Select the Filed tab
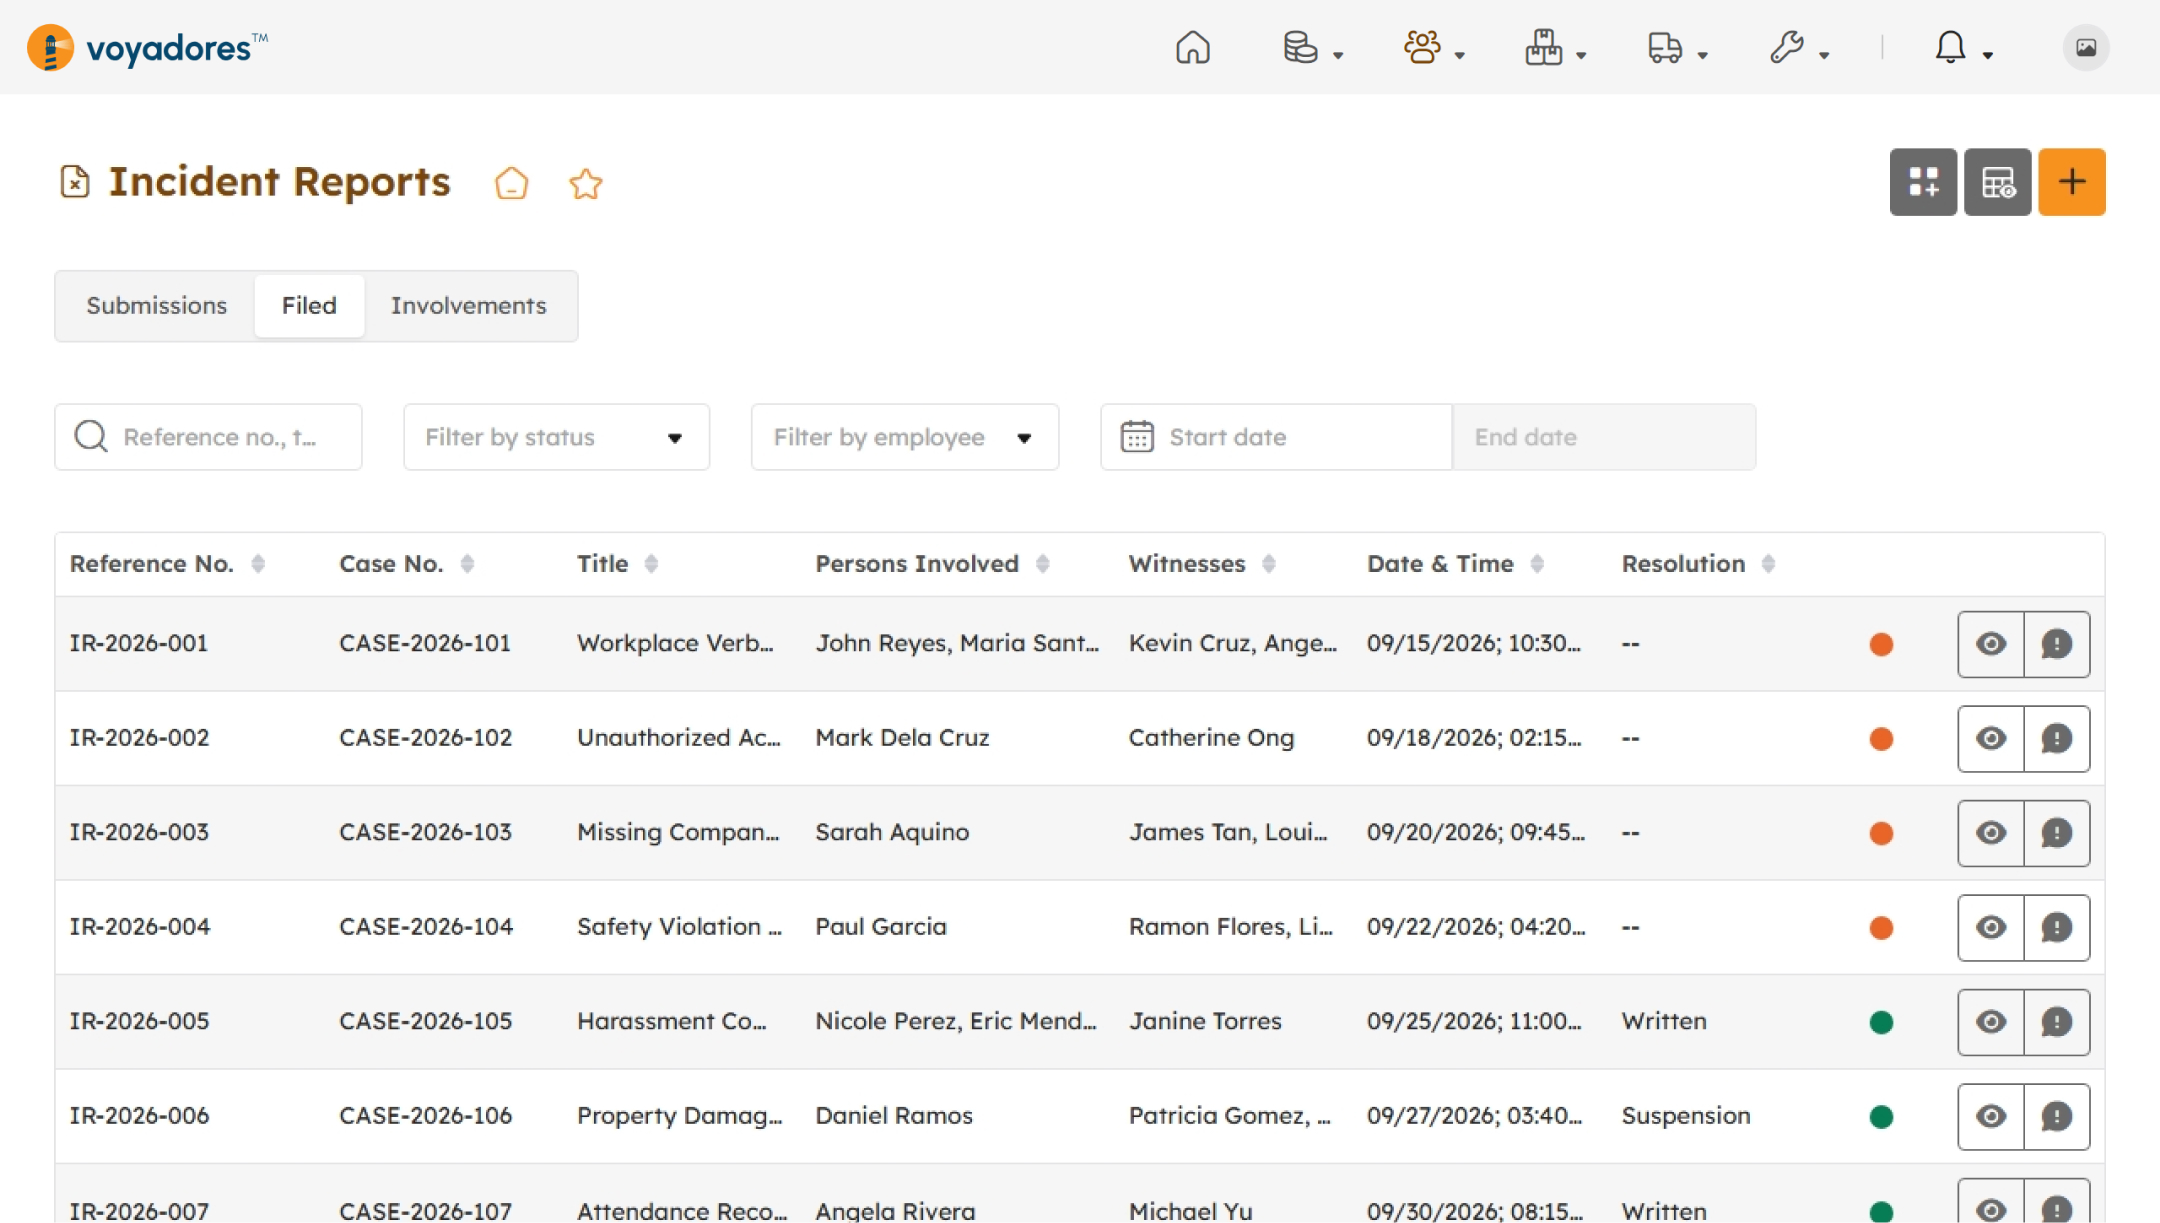 309,306
